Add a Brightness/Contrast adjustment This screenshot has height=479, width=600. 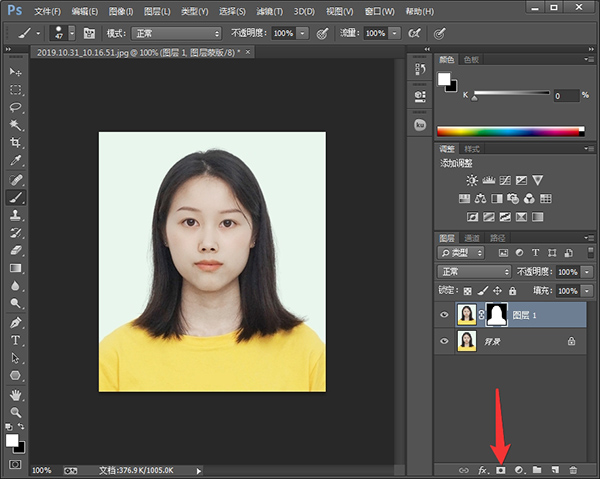(x=471, y=180)
